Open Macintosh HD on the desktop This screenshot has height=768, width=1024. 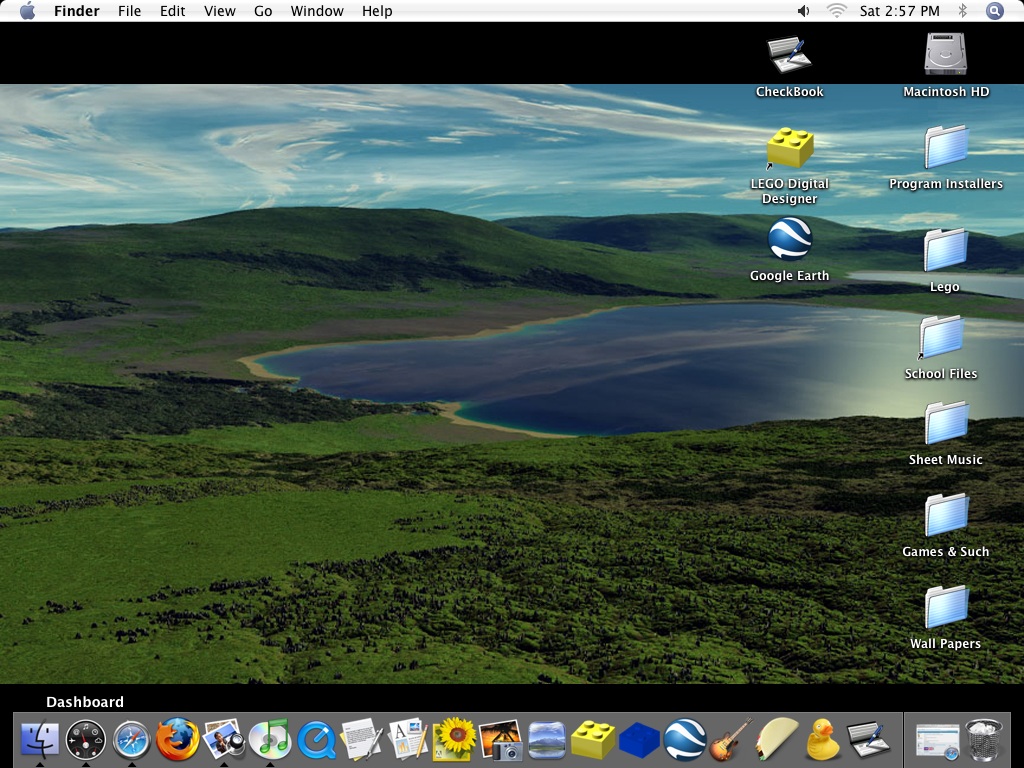[x=945, y=55]
